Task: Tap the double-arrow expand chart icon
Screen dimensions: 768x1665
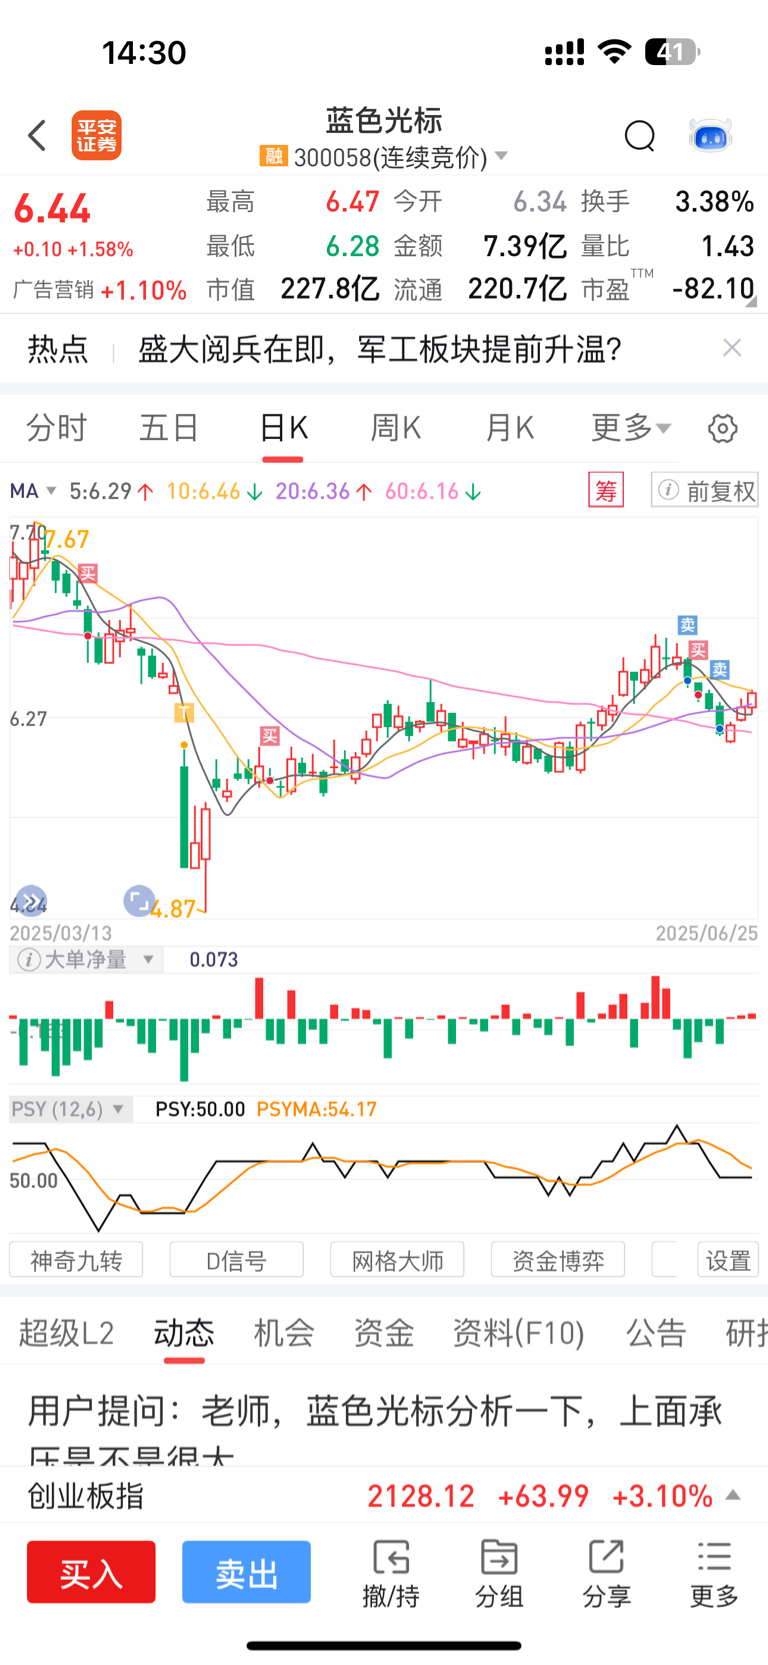Action: tap(31, 900)
